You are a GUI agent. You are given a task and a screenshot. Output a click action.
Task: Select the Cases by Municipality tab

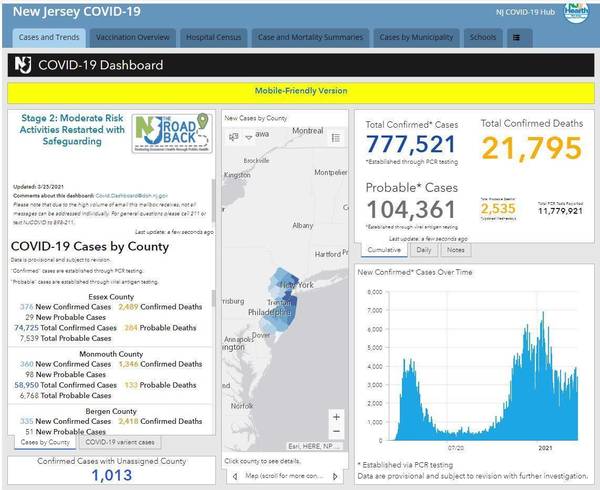coord(417,37)
